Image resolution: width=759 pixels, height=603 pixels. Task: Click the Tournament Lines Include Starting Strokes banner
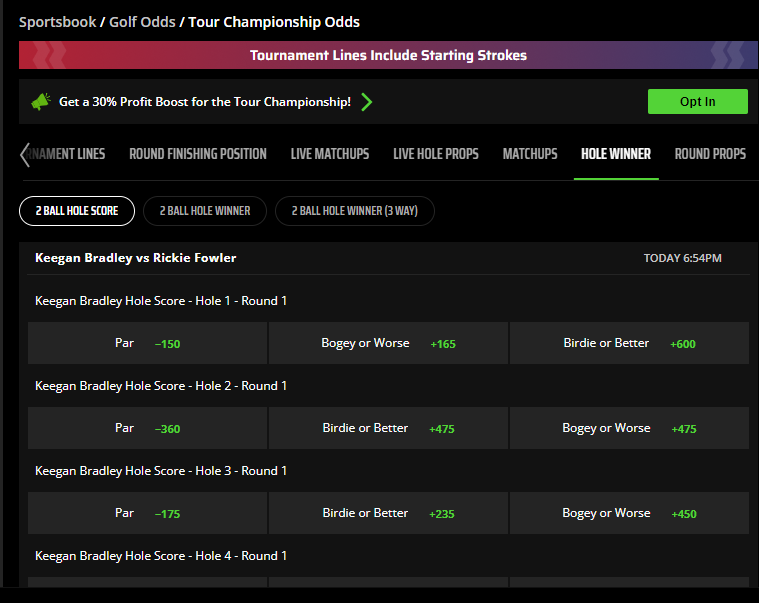click(x=388, y=55)
